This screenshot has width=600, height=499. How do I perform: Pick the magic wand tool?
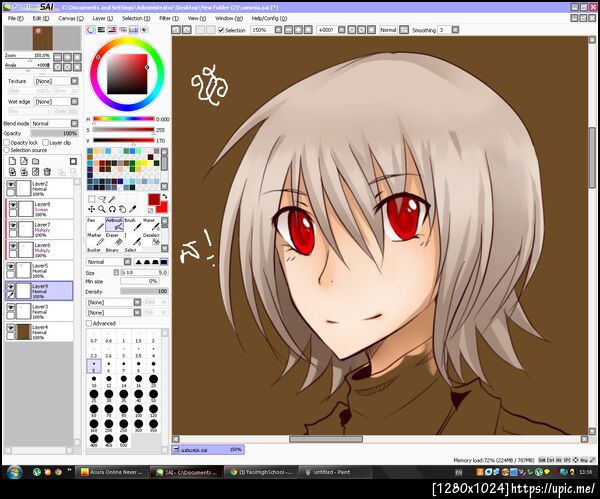point(112,199)
